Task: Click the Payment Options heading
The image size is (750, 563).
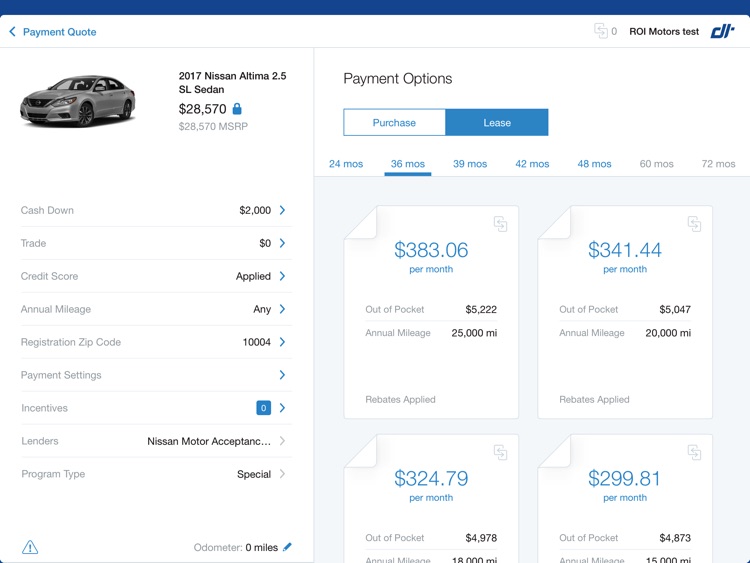Action: pyautogui.click(x=397, y=78)
